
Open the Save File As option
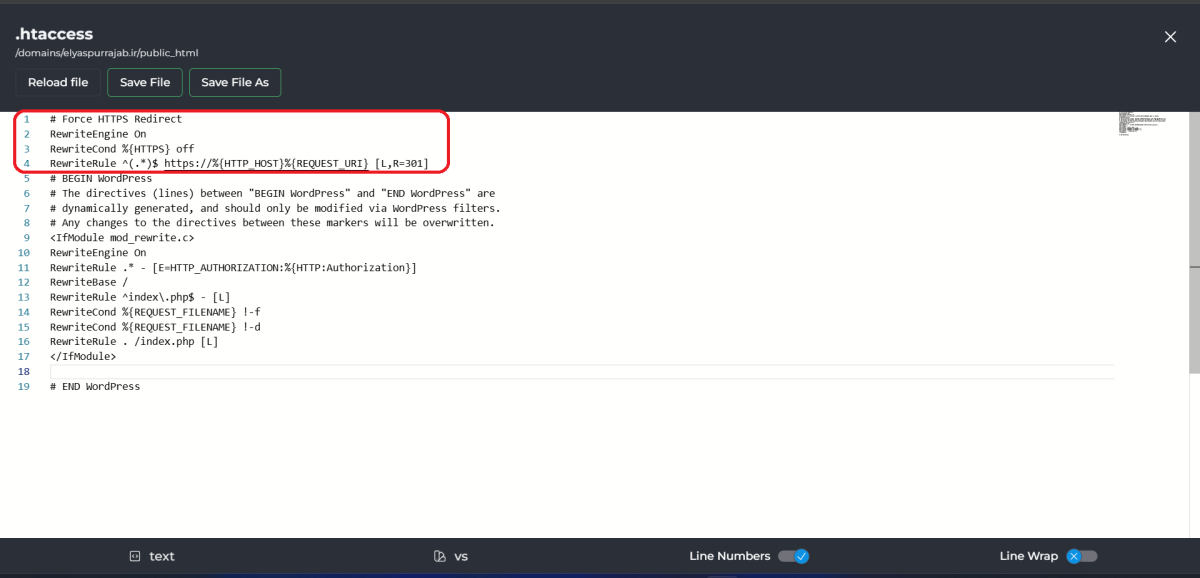pos(235,82)
